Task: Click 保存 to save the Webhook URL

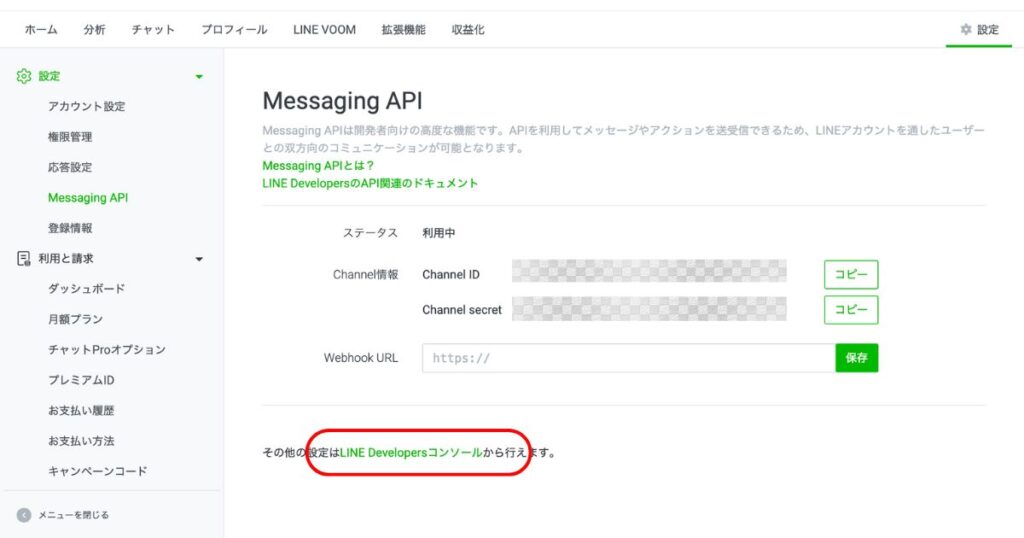Action: coord(857,358)
